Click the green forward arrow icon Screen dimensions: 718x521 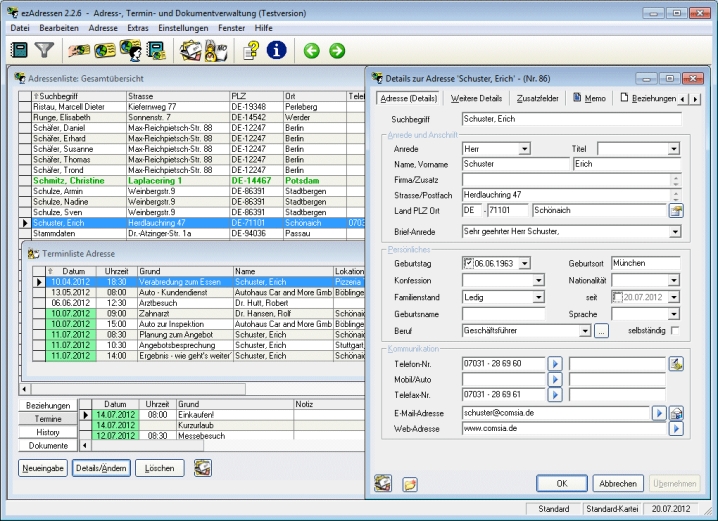[337, 50]
